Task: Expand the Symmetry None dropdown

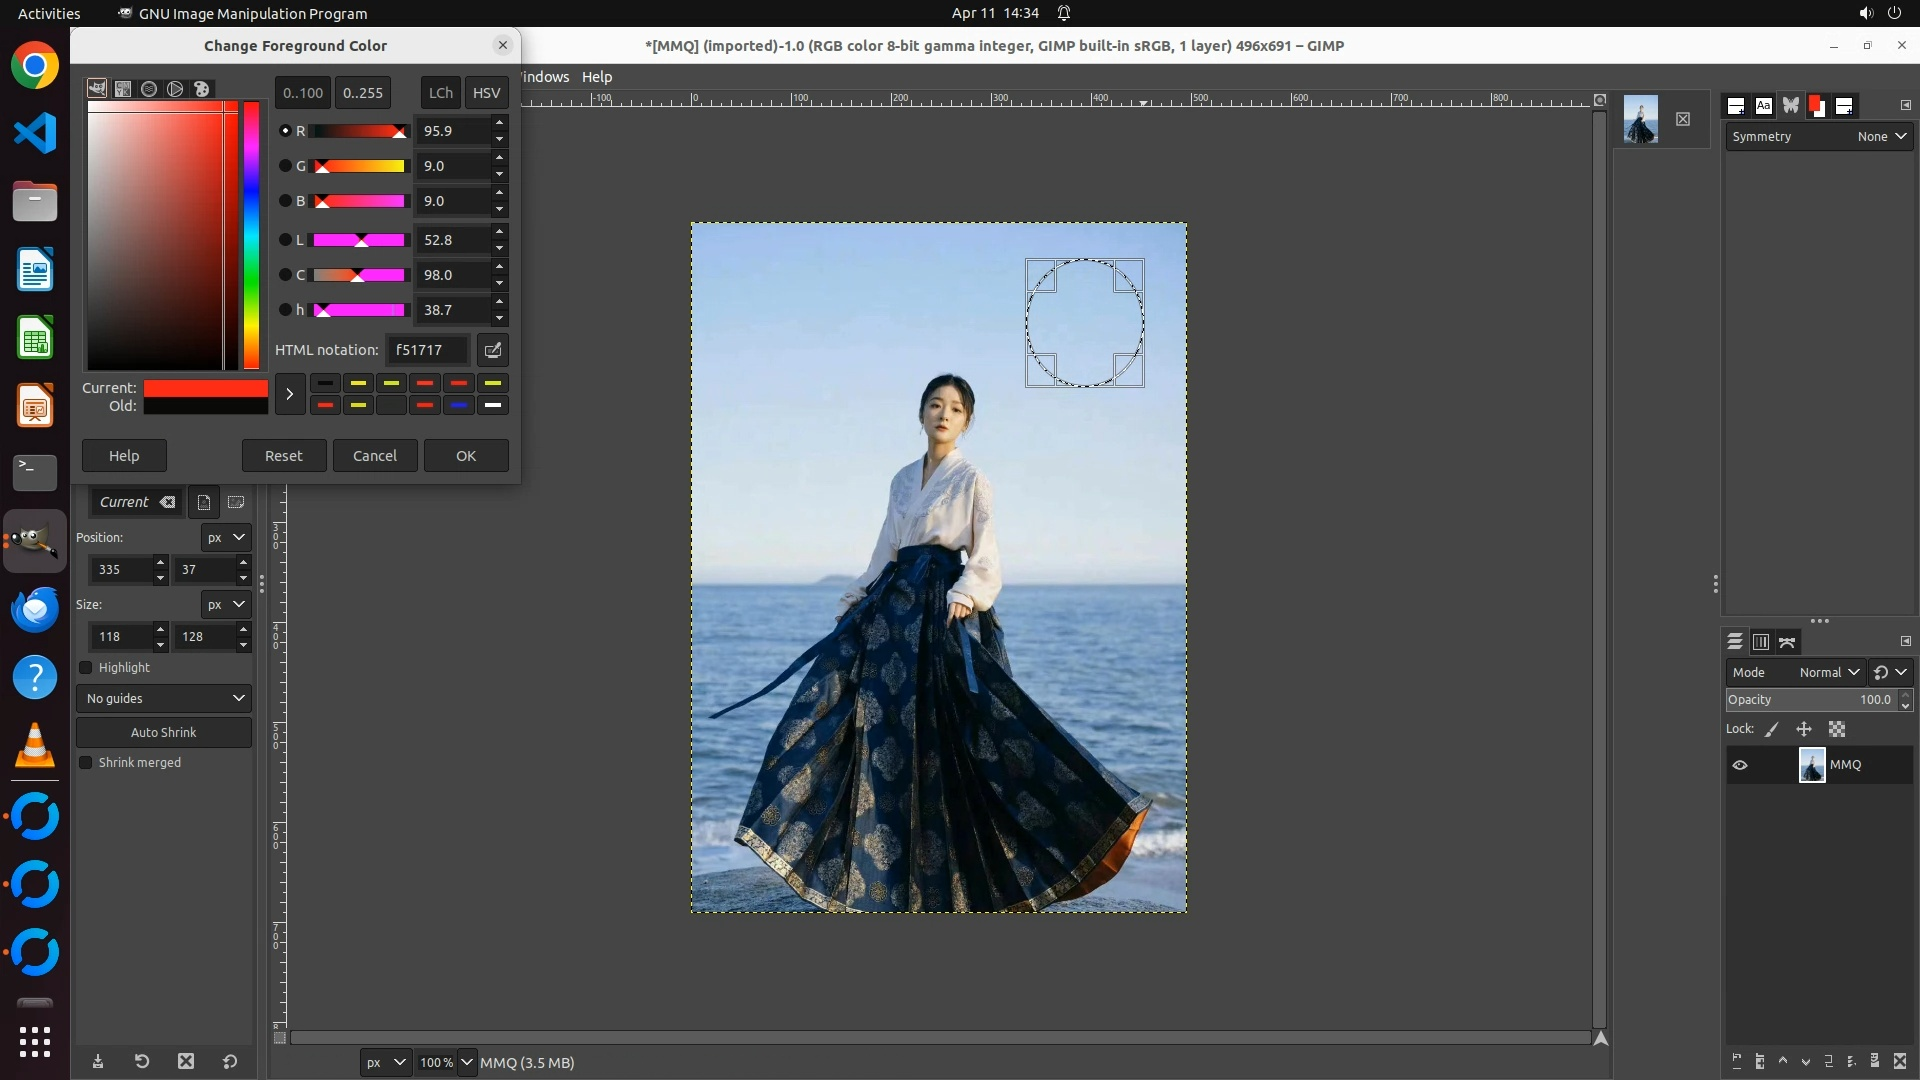Action: tap(1882, 137)
